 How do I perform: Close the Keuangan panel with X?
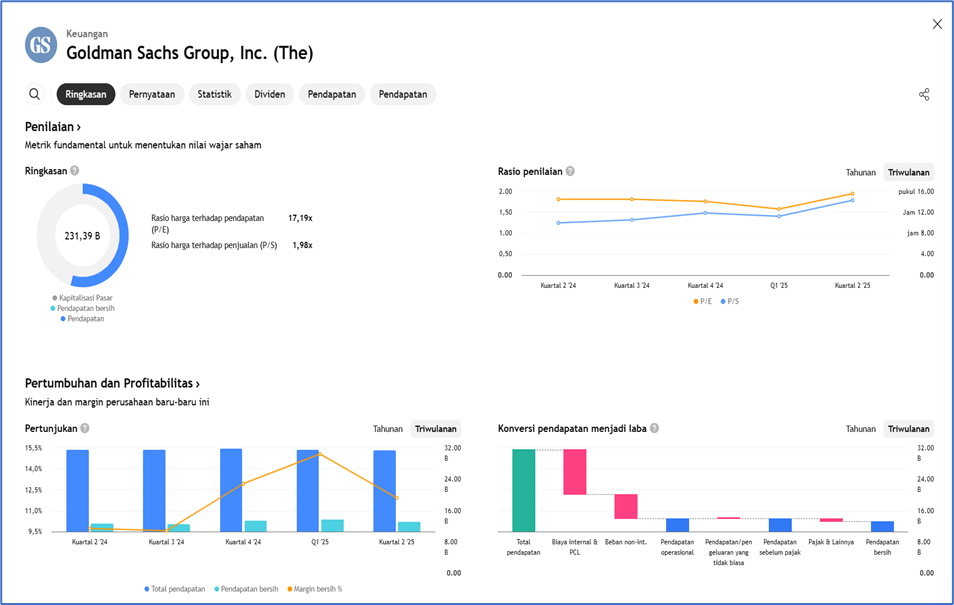click(937, 24)
